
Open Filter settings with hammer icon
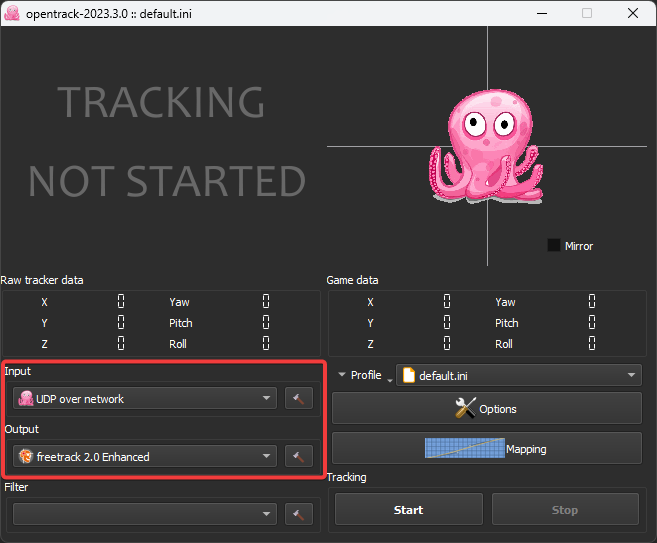[298, 514]
